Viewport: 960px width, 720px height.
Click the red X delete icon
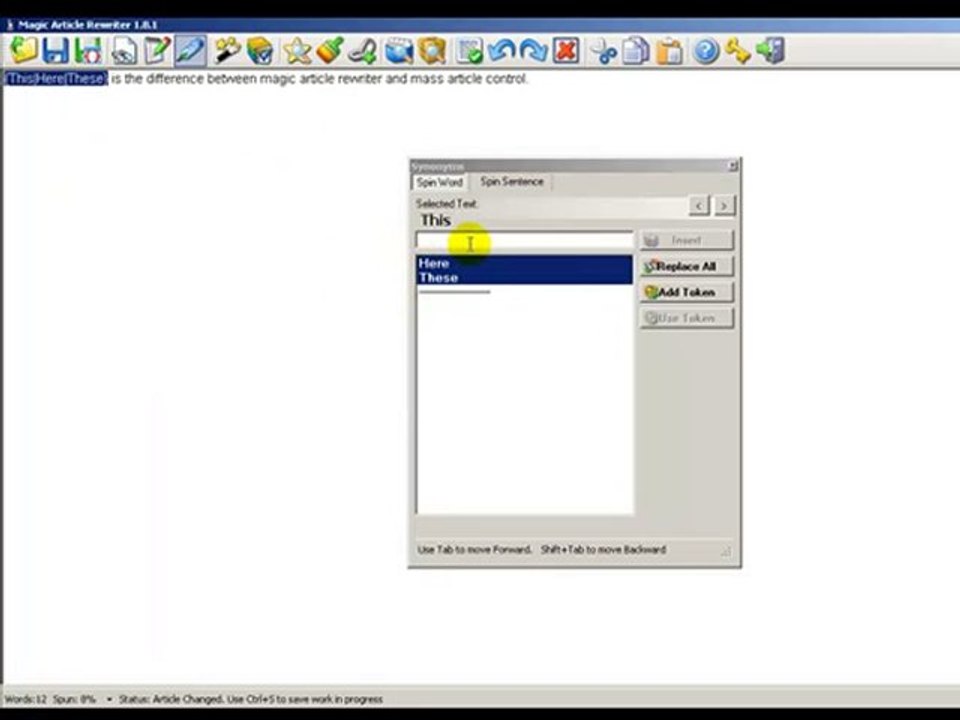[x=566, y=51]
